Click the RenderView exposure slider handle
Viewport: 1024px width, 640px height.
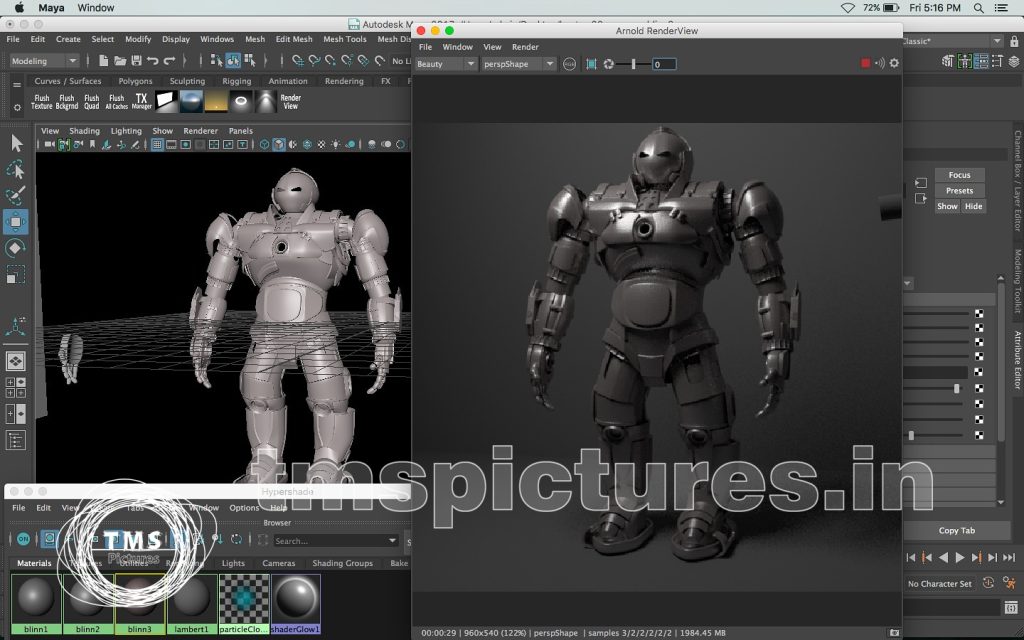pyautogui.click(x=632, y=64)
